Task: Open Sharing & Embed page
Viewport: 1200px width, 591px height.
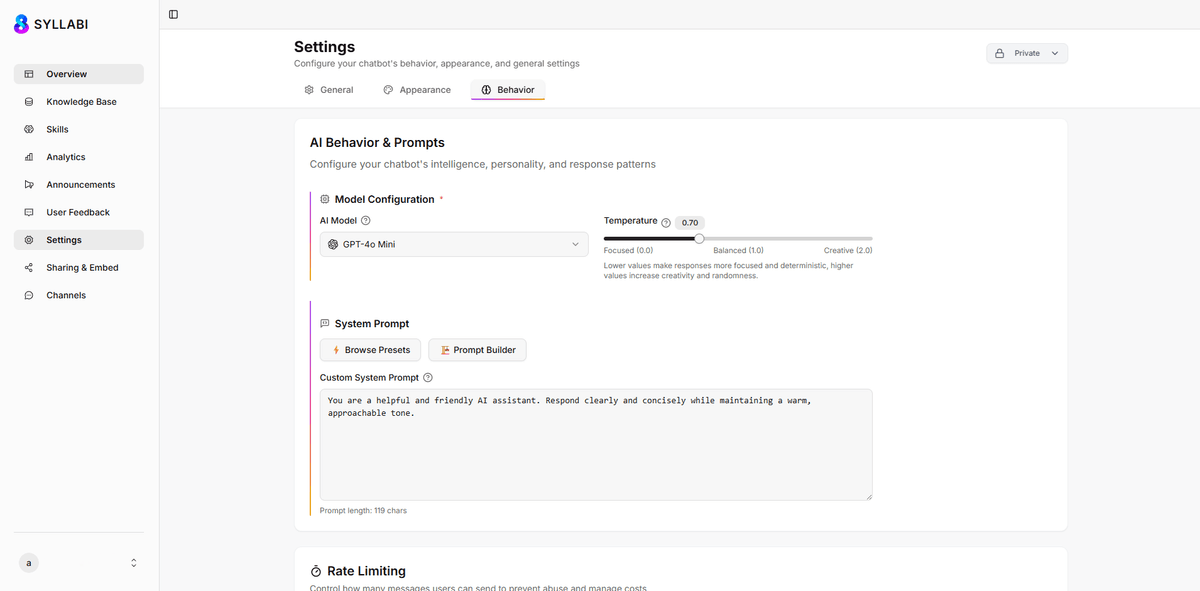Action: pyautogui.click(x=82, y=268)
